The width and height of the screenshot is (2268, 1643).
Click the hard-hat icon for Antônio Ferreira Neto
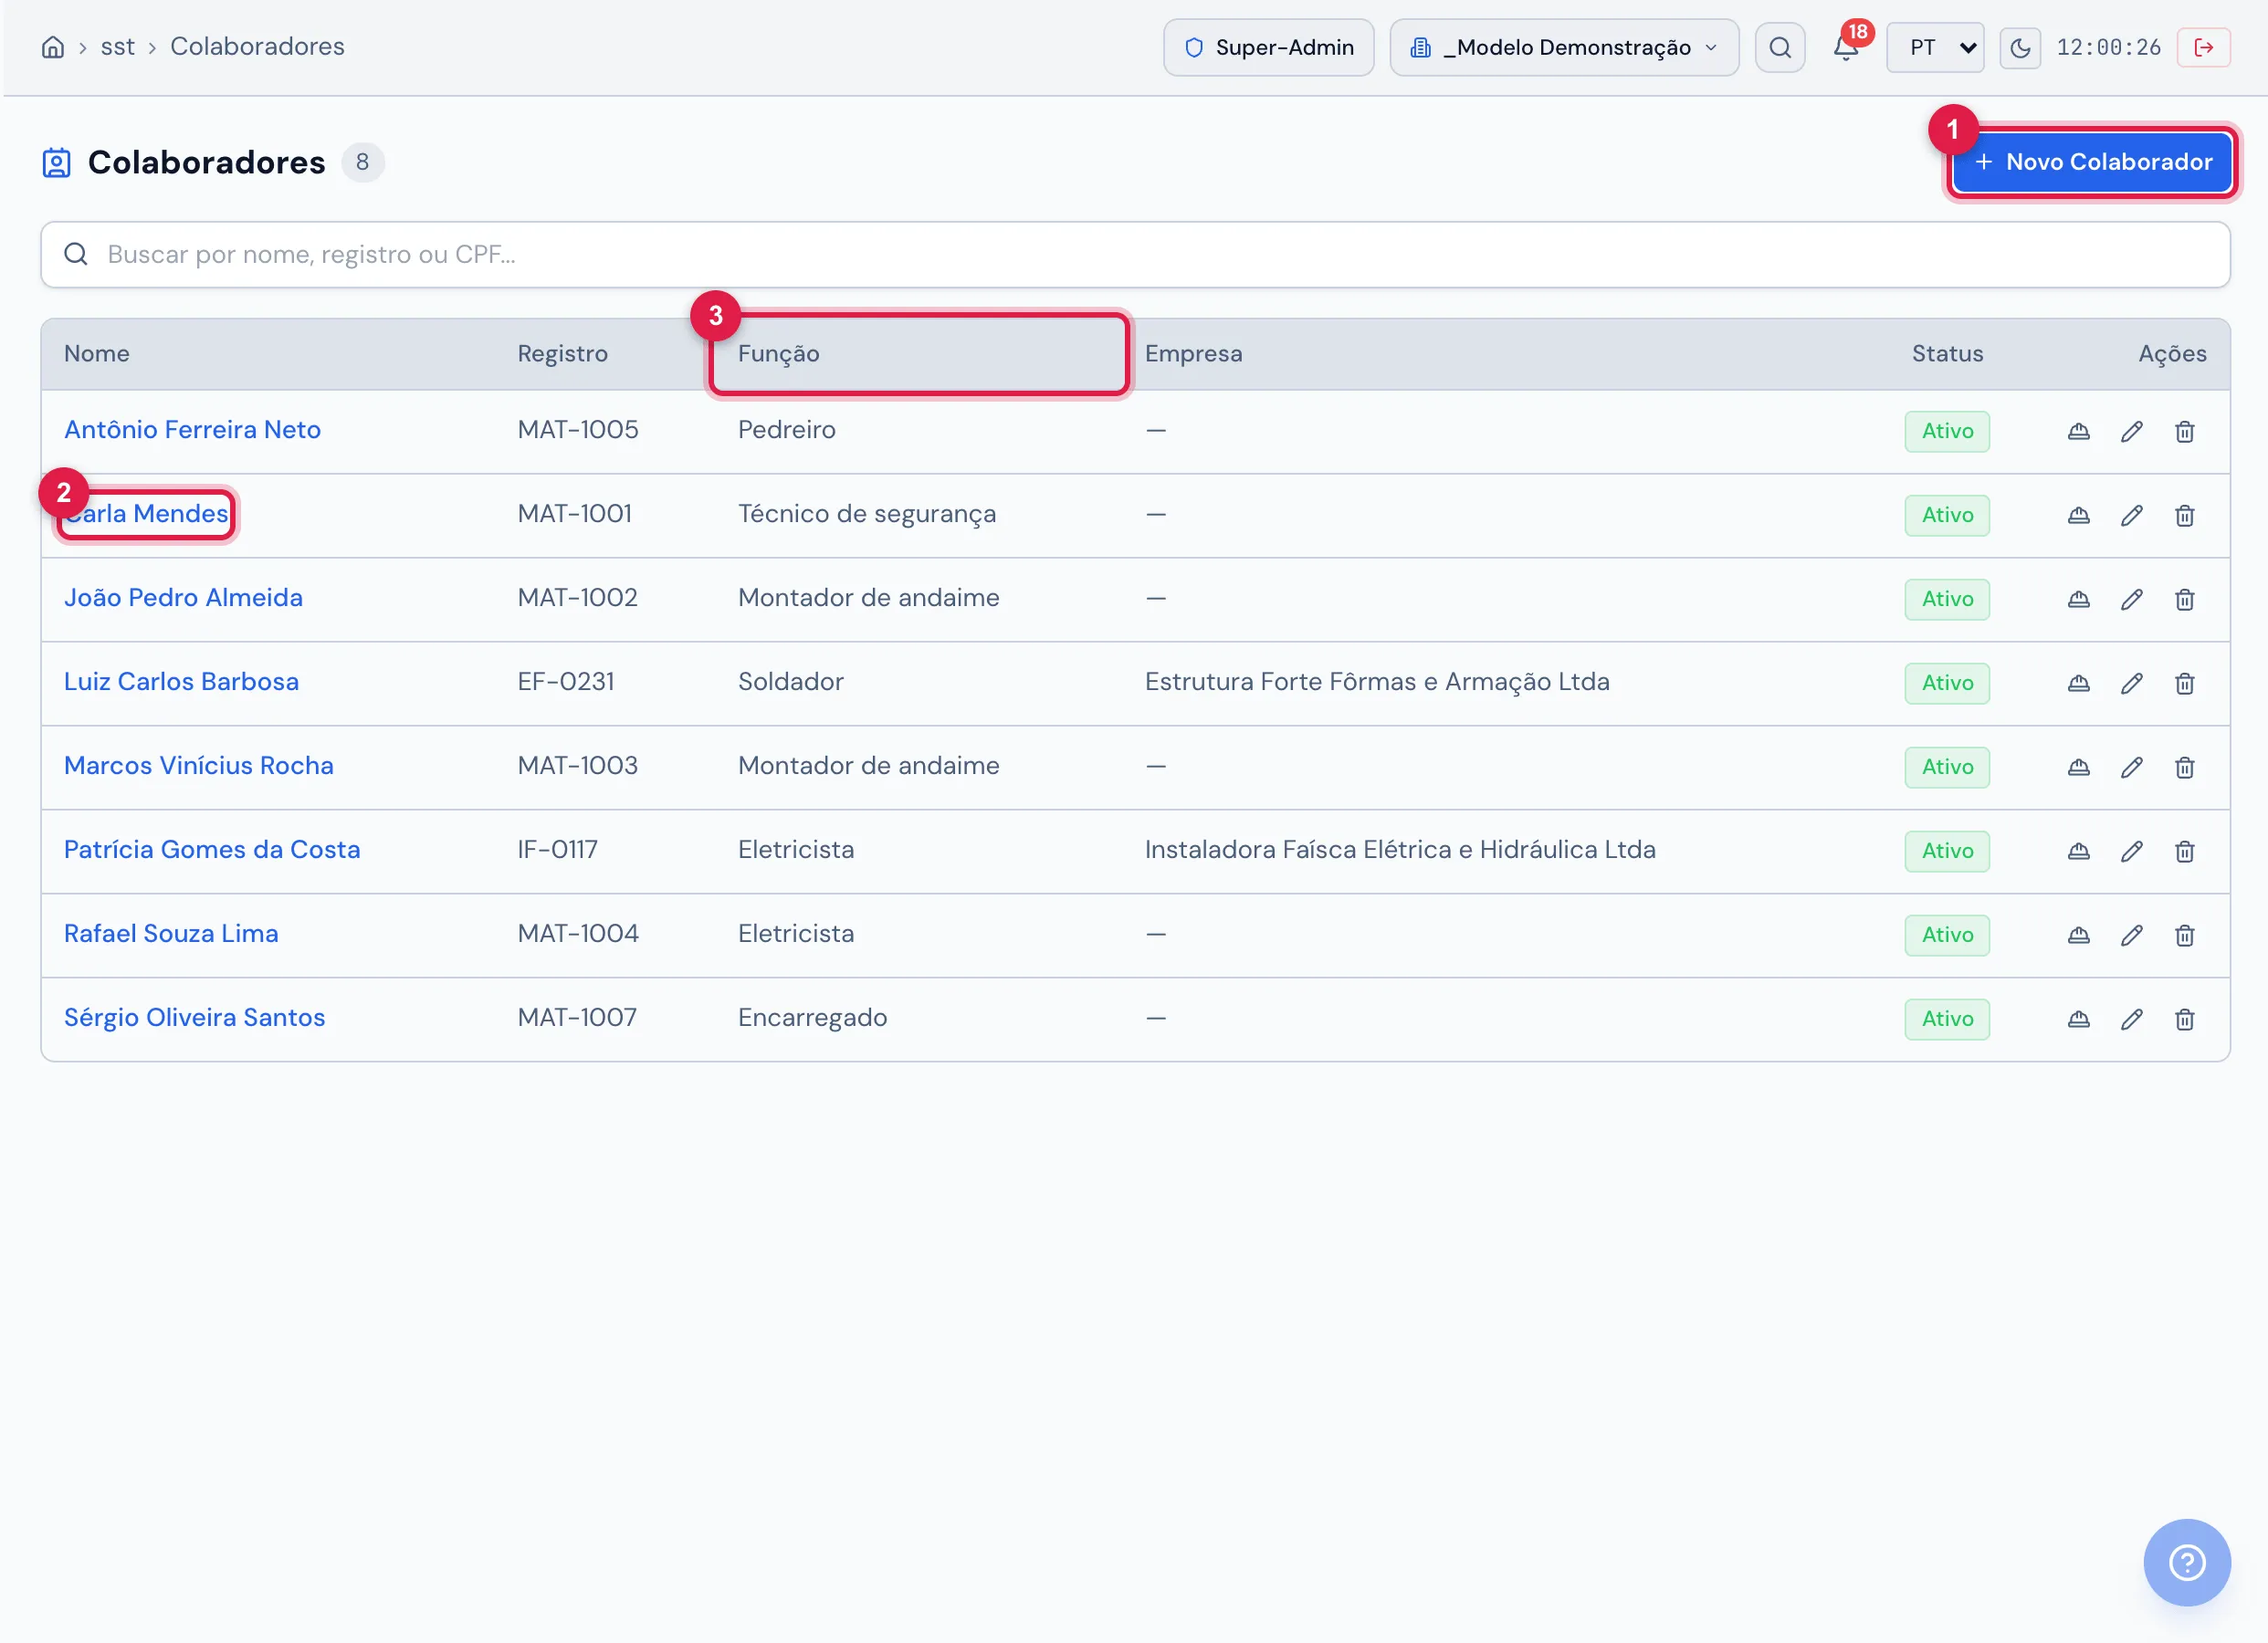(x=2079, y=431)
